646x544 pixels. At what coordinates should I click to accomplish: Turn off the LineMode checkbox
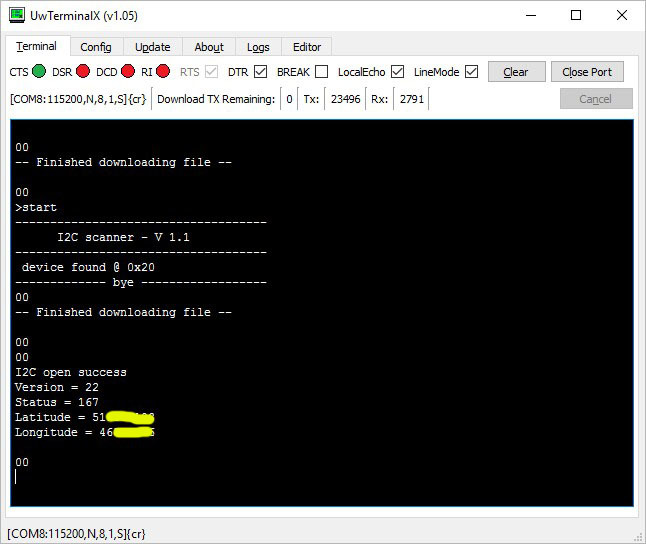point(471,72)
